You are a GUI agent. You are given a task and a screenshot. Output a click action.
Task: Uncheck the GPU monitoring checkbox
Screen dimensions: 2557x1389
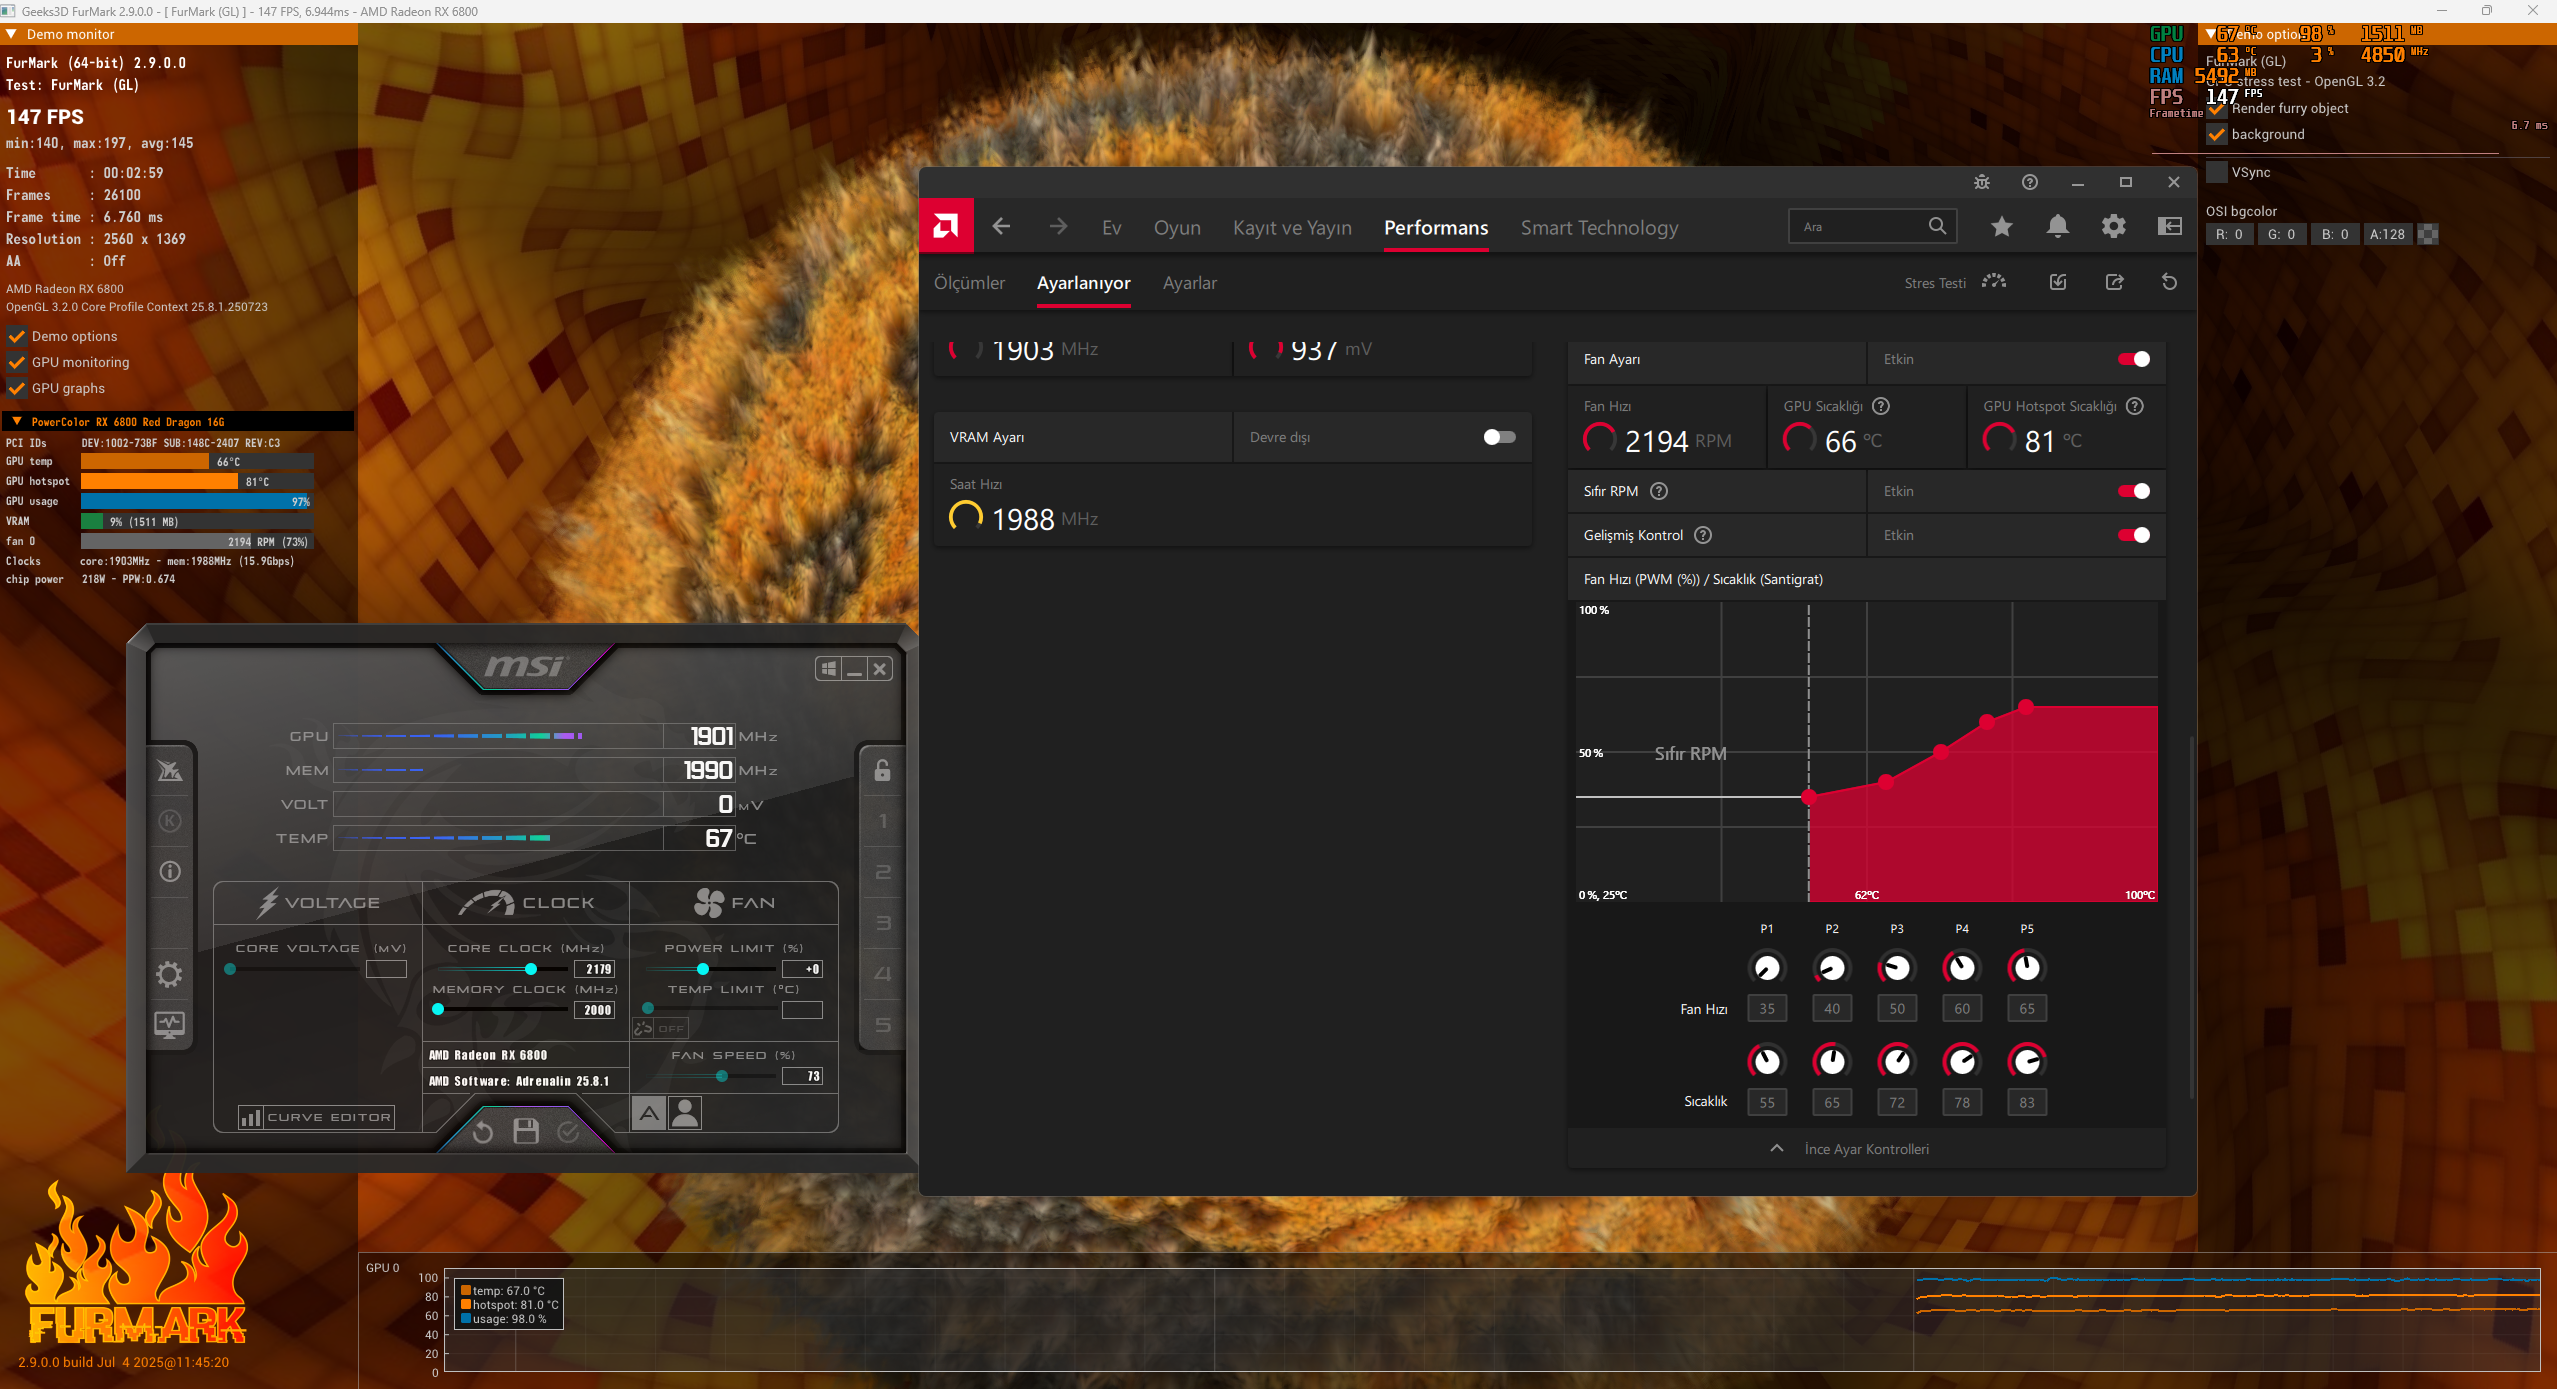(x=17, y=362)
